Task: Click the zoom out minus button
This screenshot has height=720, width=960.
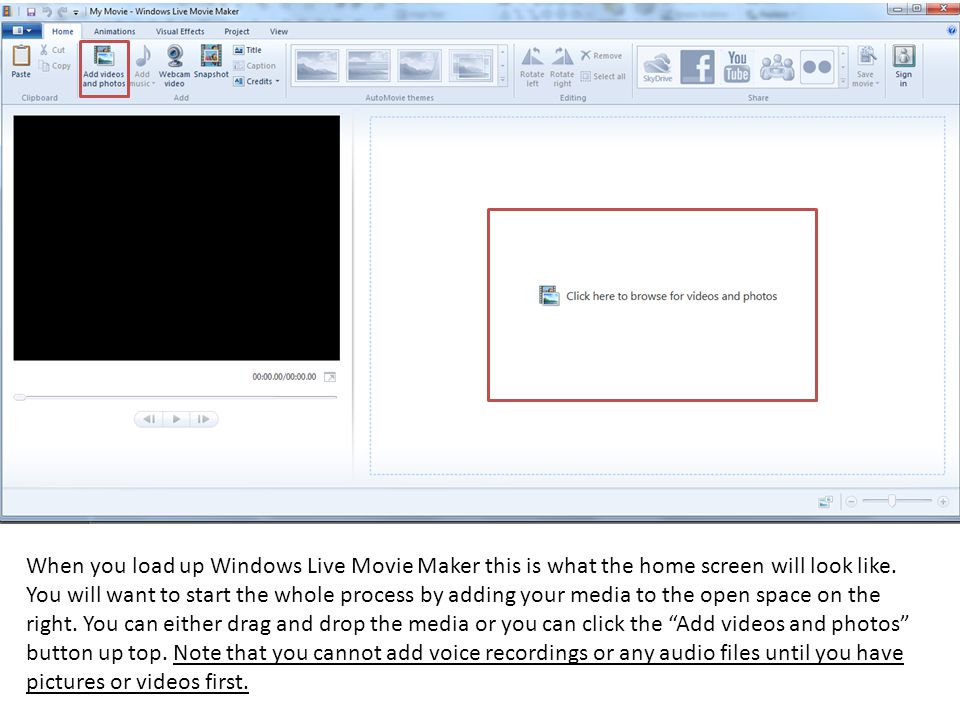Action: pyautogui.click(x=851, y=501)
